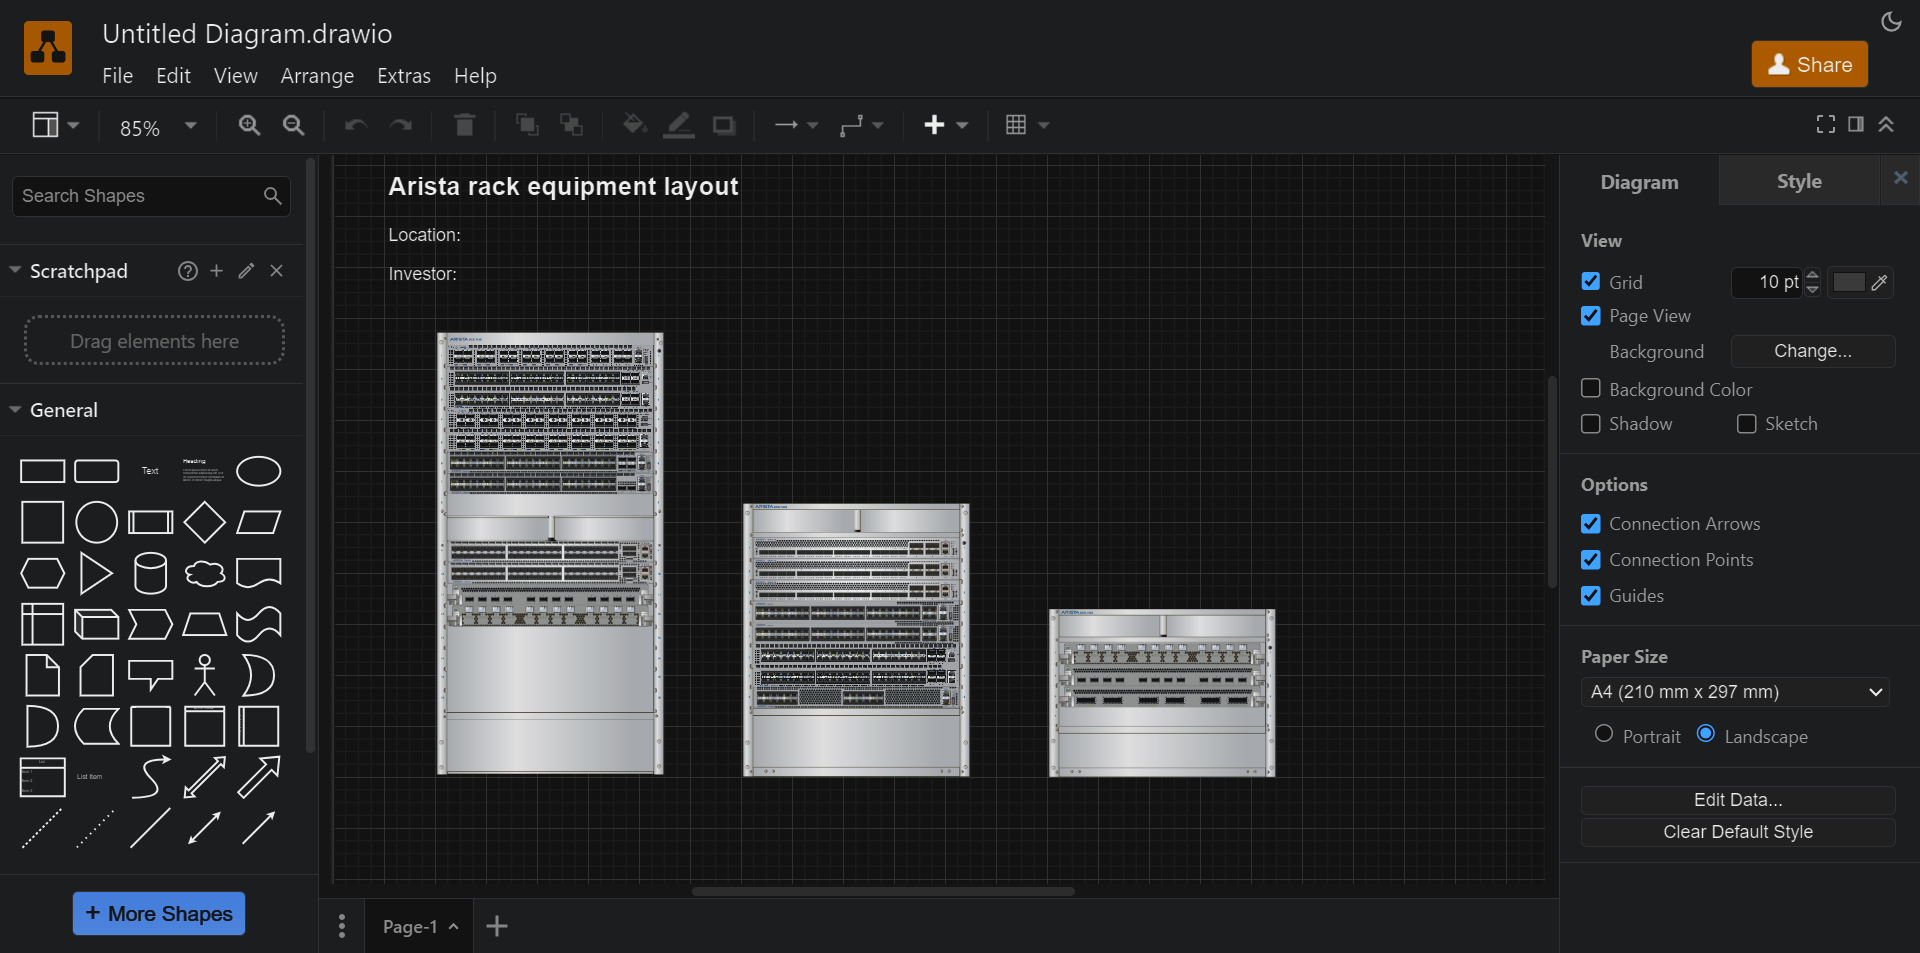Image resolution: width=1920 pixels, height=953 pixels.
Task: Undo the last action
Action: 356,125
